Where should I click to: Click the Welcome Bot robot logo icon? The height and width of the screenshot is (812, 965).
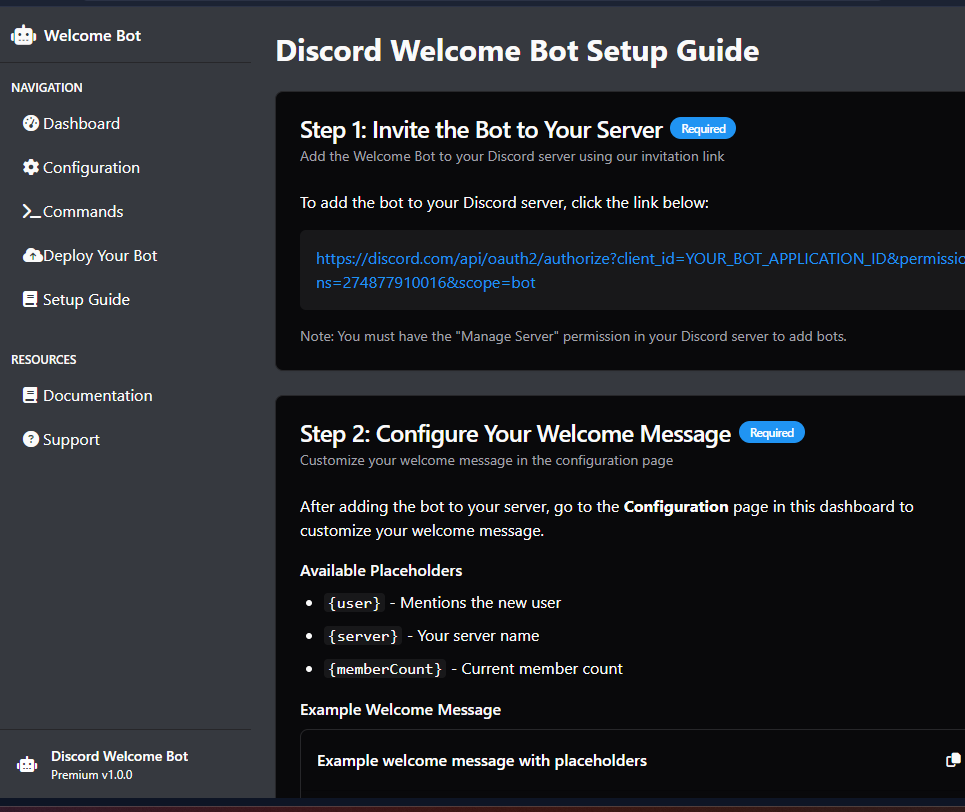coord(23,35)
